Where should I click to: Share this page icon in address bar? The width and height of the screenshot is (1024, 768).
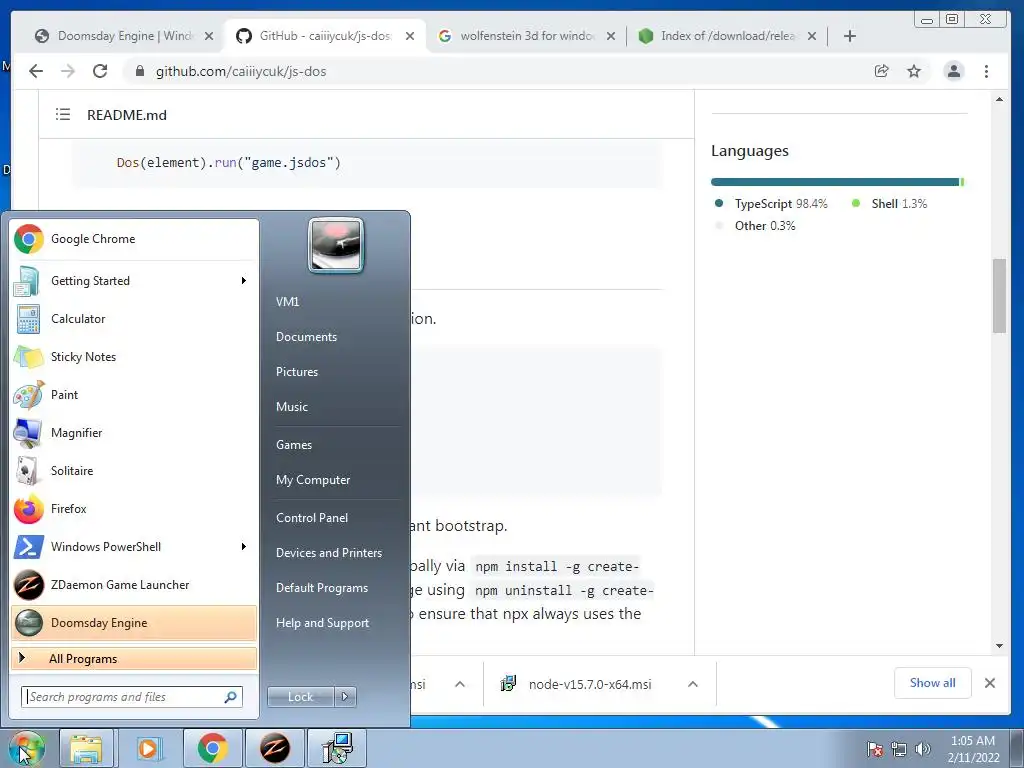pyautogui.click(x=882, y=71)
